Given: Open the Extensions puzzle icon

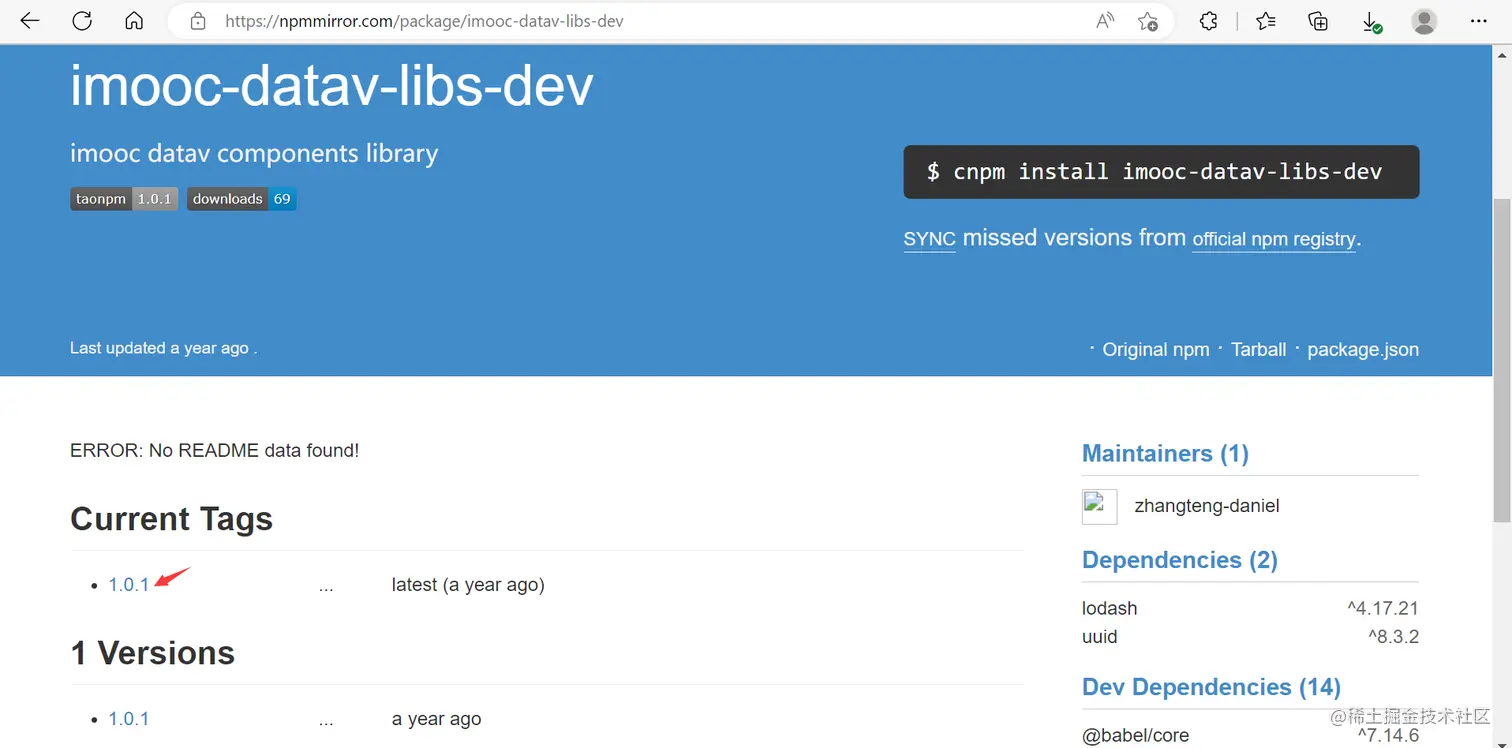Looking at the screenshot, I should [1208, 21].
